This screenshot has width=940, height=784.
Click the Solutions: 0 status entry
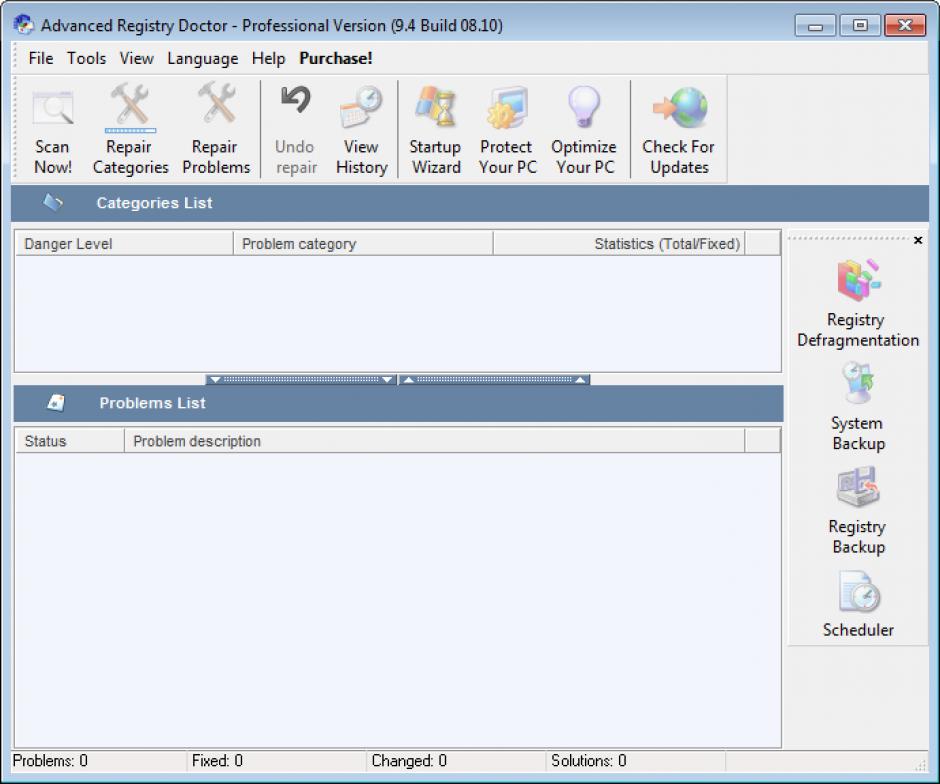[x=637, y=761]
